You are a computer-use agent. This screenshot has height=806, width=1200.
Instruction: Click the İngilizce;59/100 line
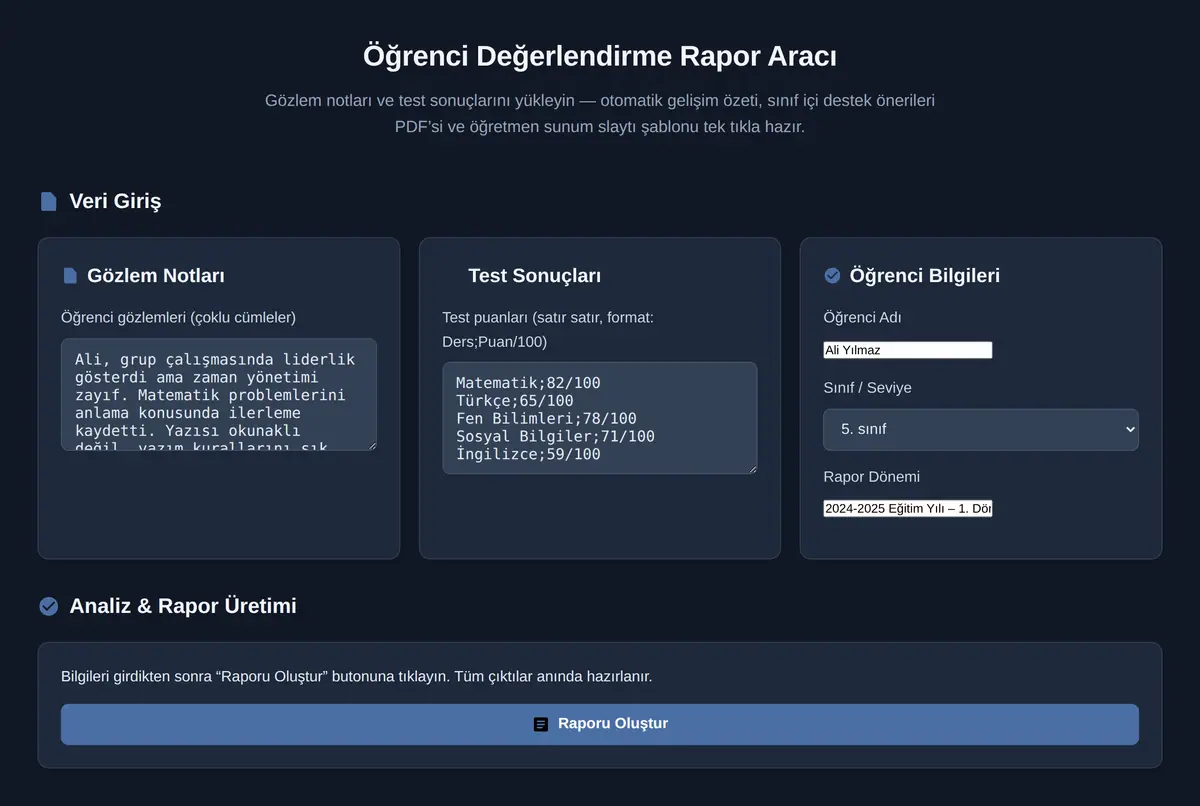coord(528,454)
